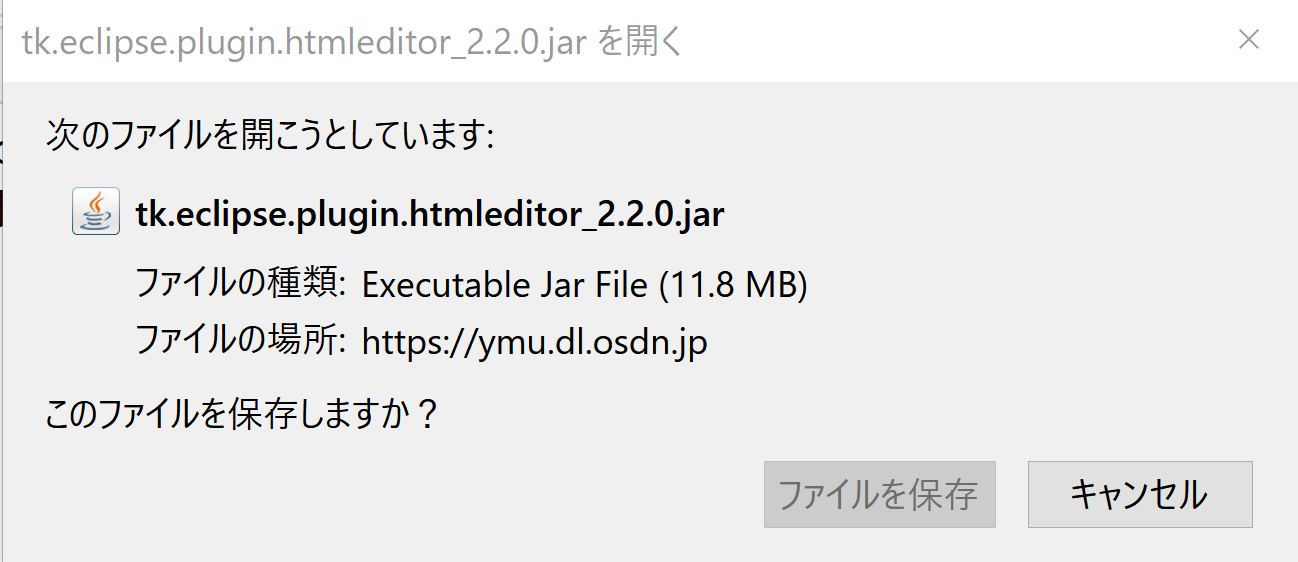Image resolution: width=1298 pixels, height=562 pixels.
Task: Click the ファイルの場所 label
Action: coord(241,343)
